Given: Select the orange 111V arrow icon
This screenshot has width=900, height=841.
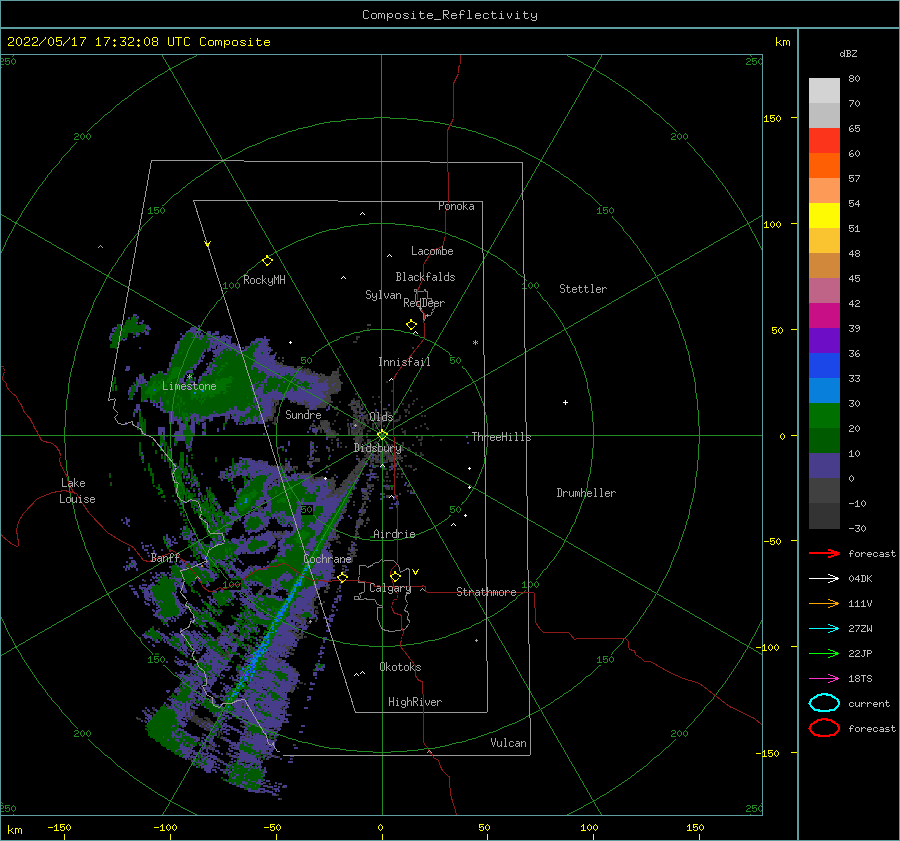Looking at the screenshot, I should [824, 603].
